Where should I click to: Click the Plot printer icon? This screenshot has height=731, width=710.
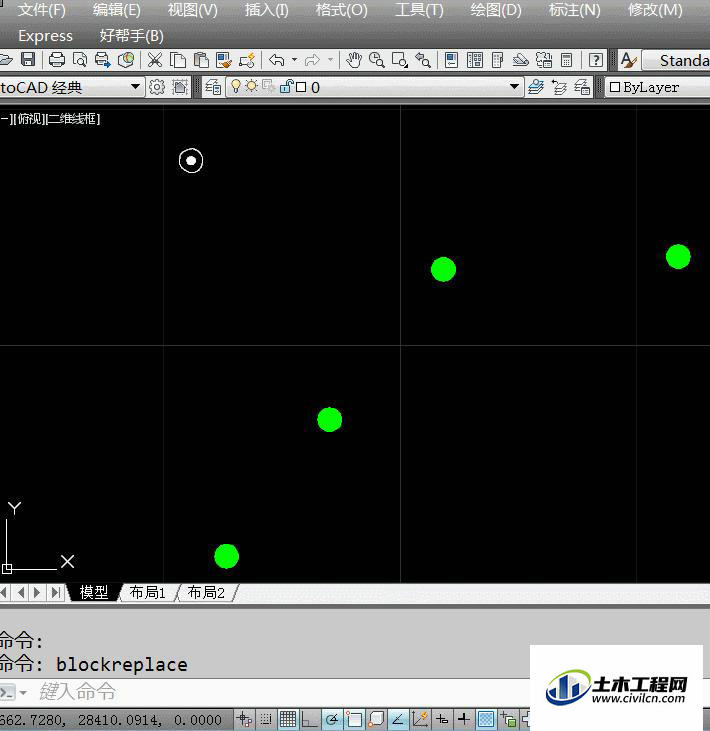(57, 60)
